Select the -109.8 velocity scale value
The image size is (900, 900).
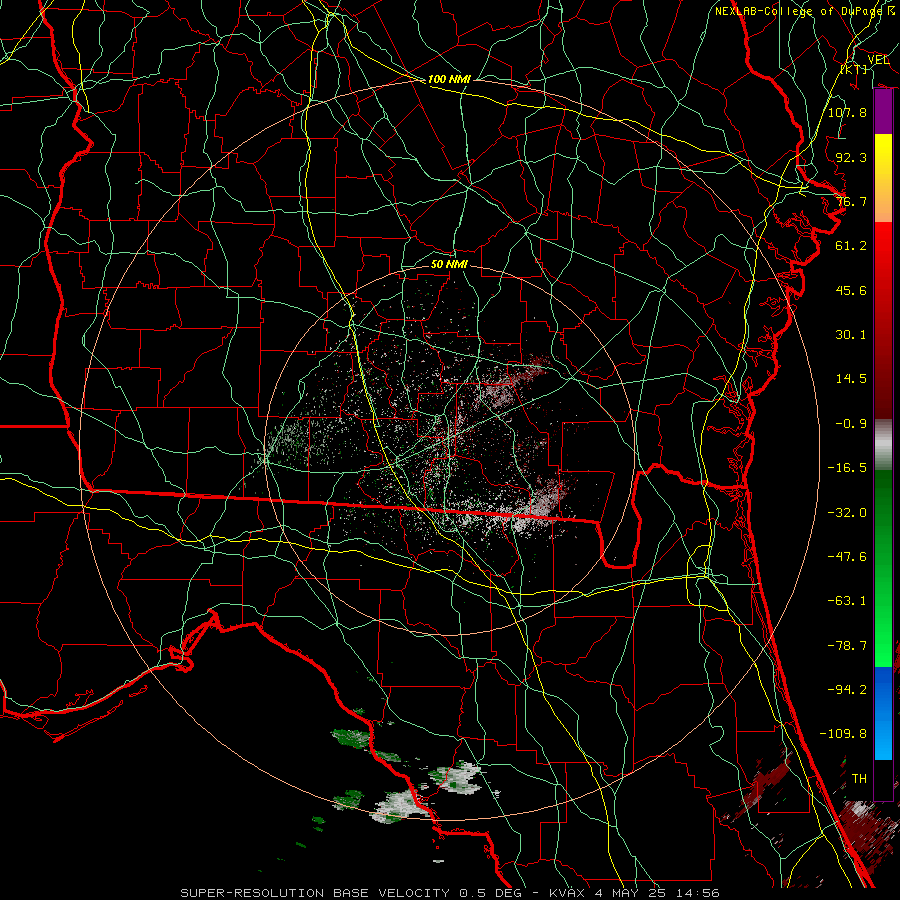[x=843, y=734]
